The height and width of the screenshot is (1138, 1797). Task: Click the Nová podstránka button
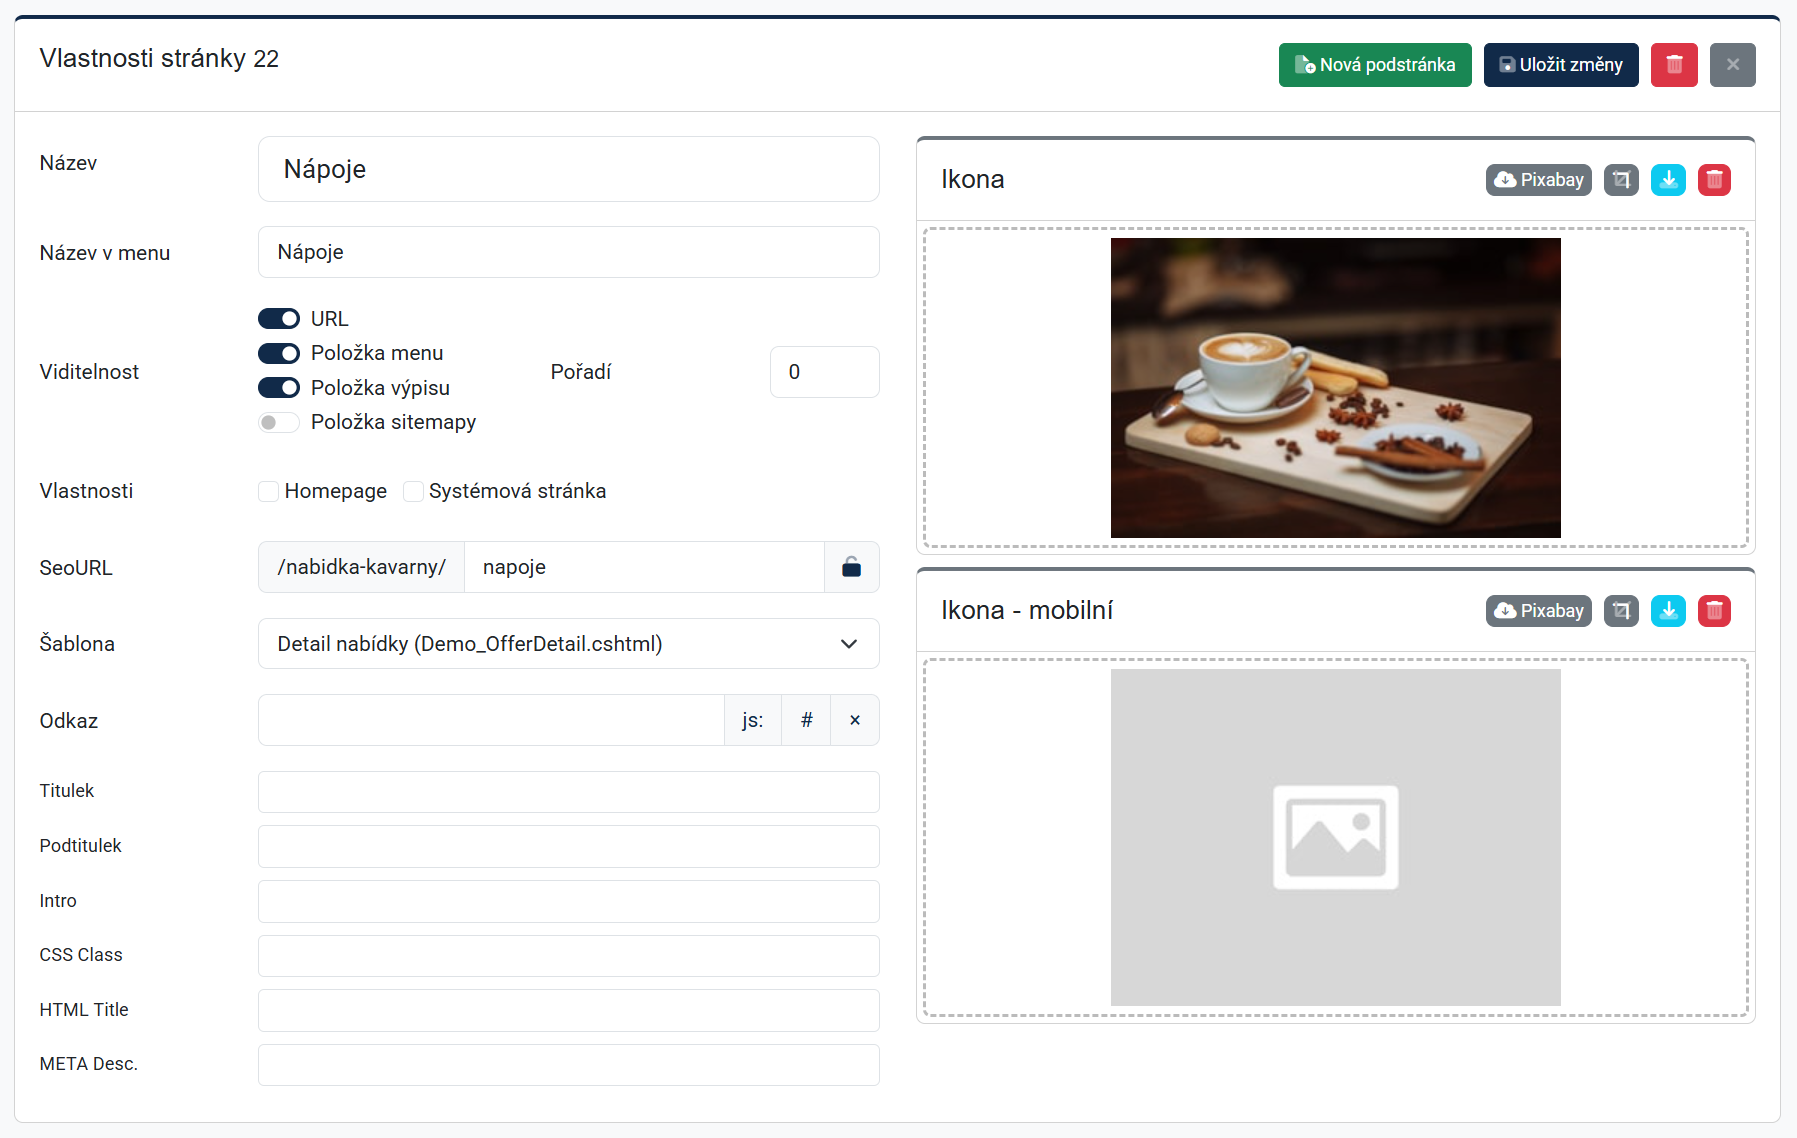[x=1375, y=65]
